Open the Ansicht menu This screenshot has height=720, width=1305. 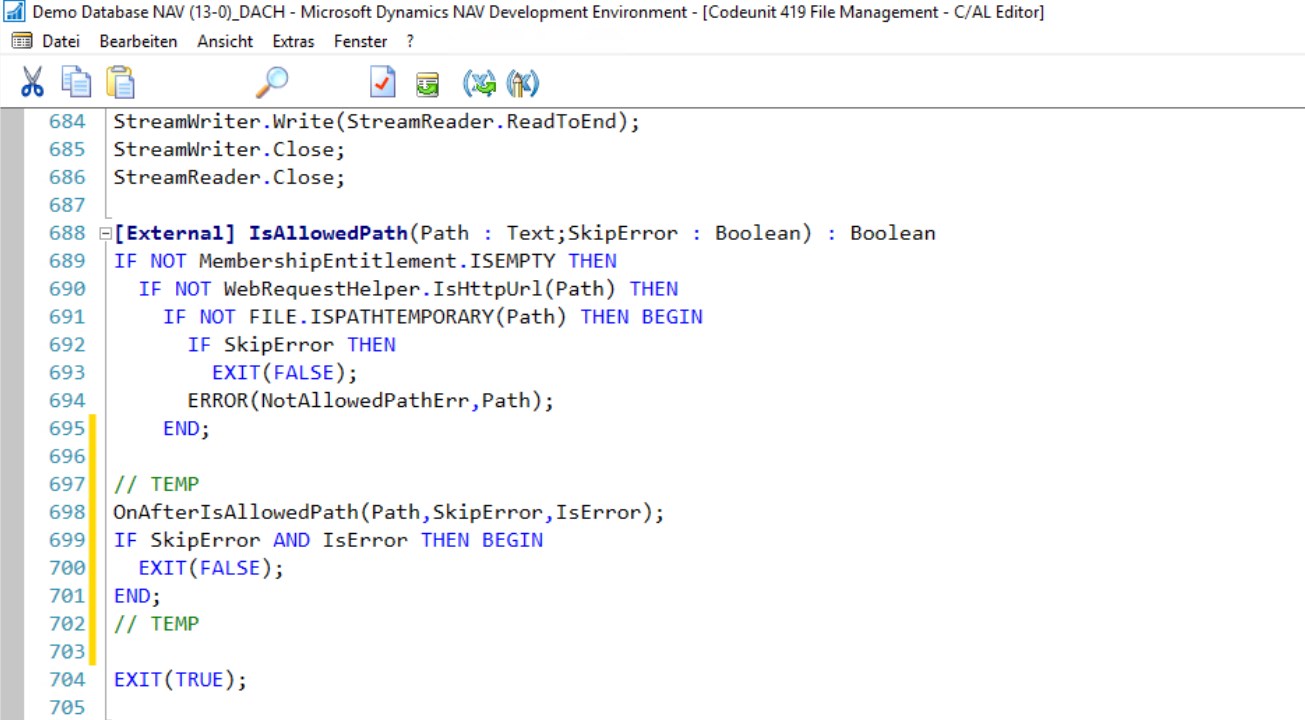(224, 41)
